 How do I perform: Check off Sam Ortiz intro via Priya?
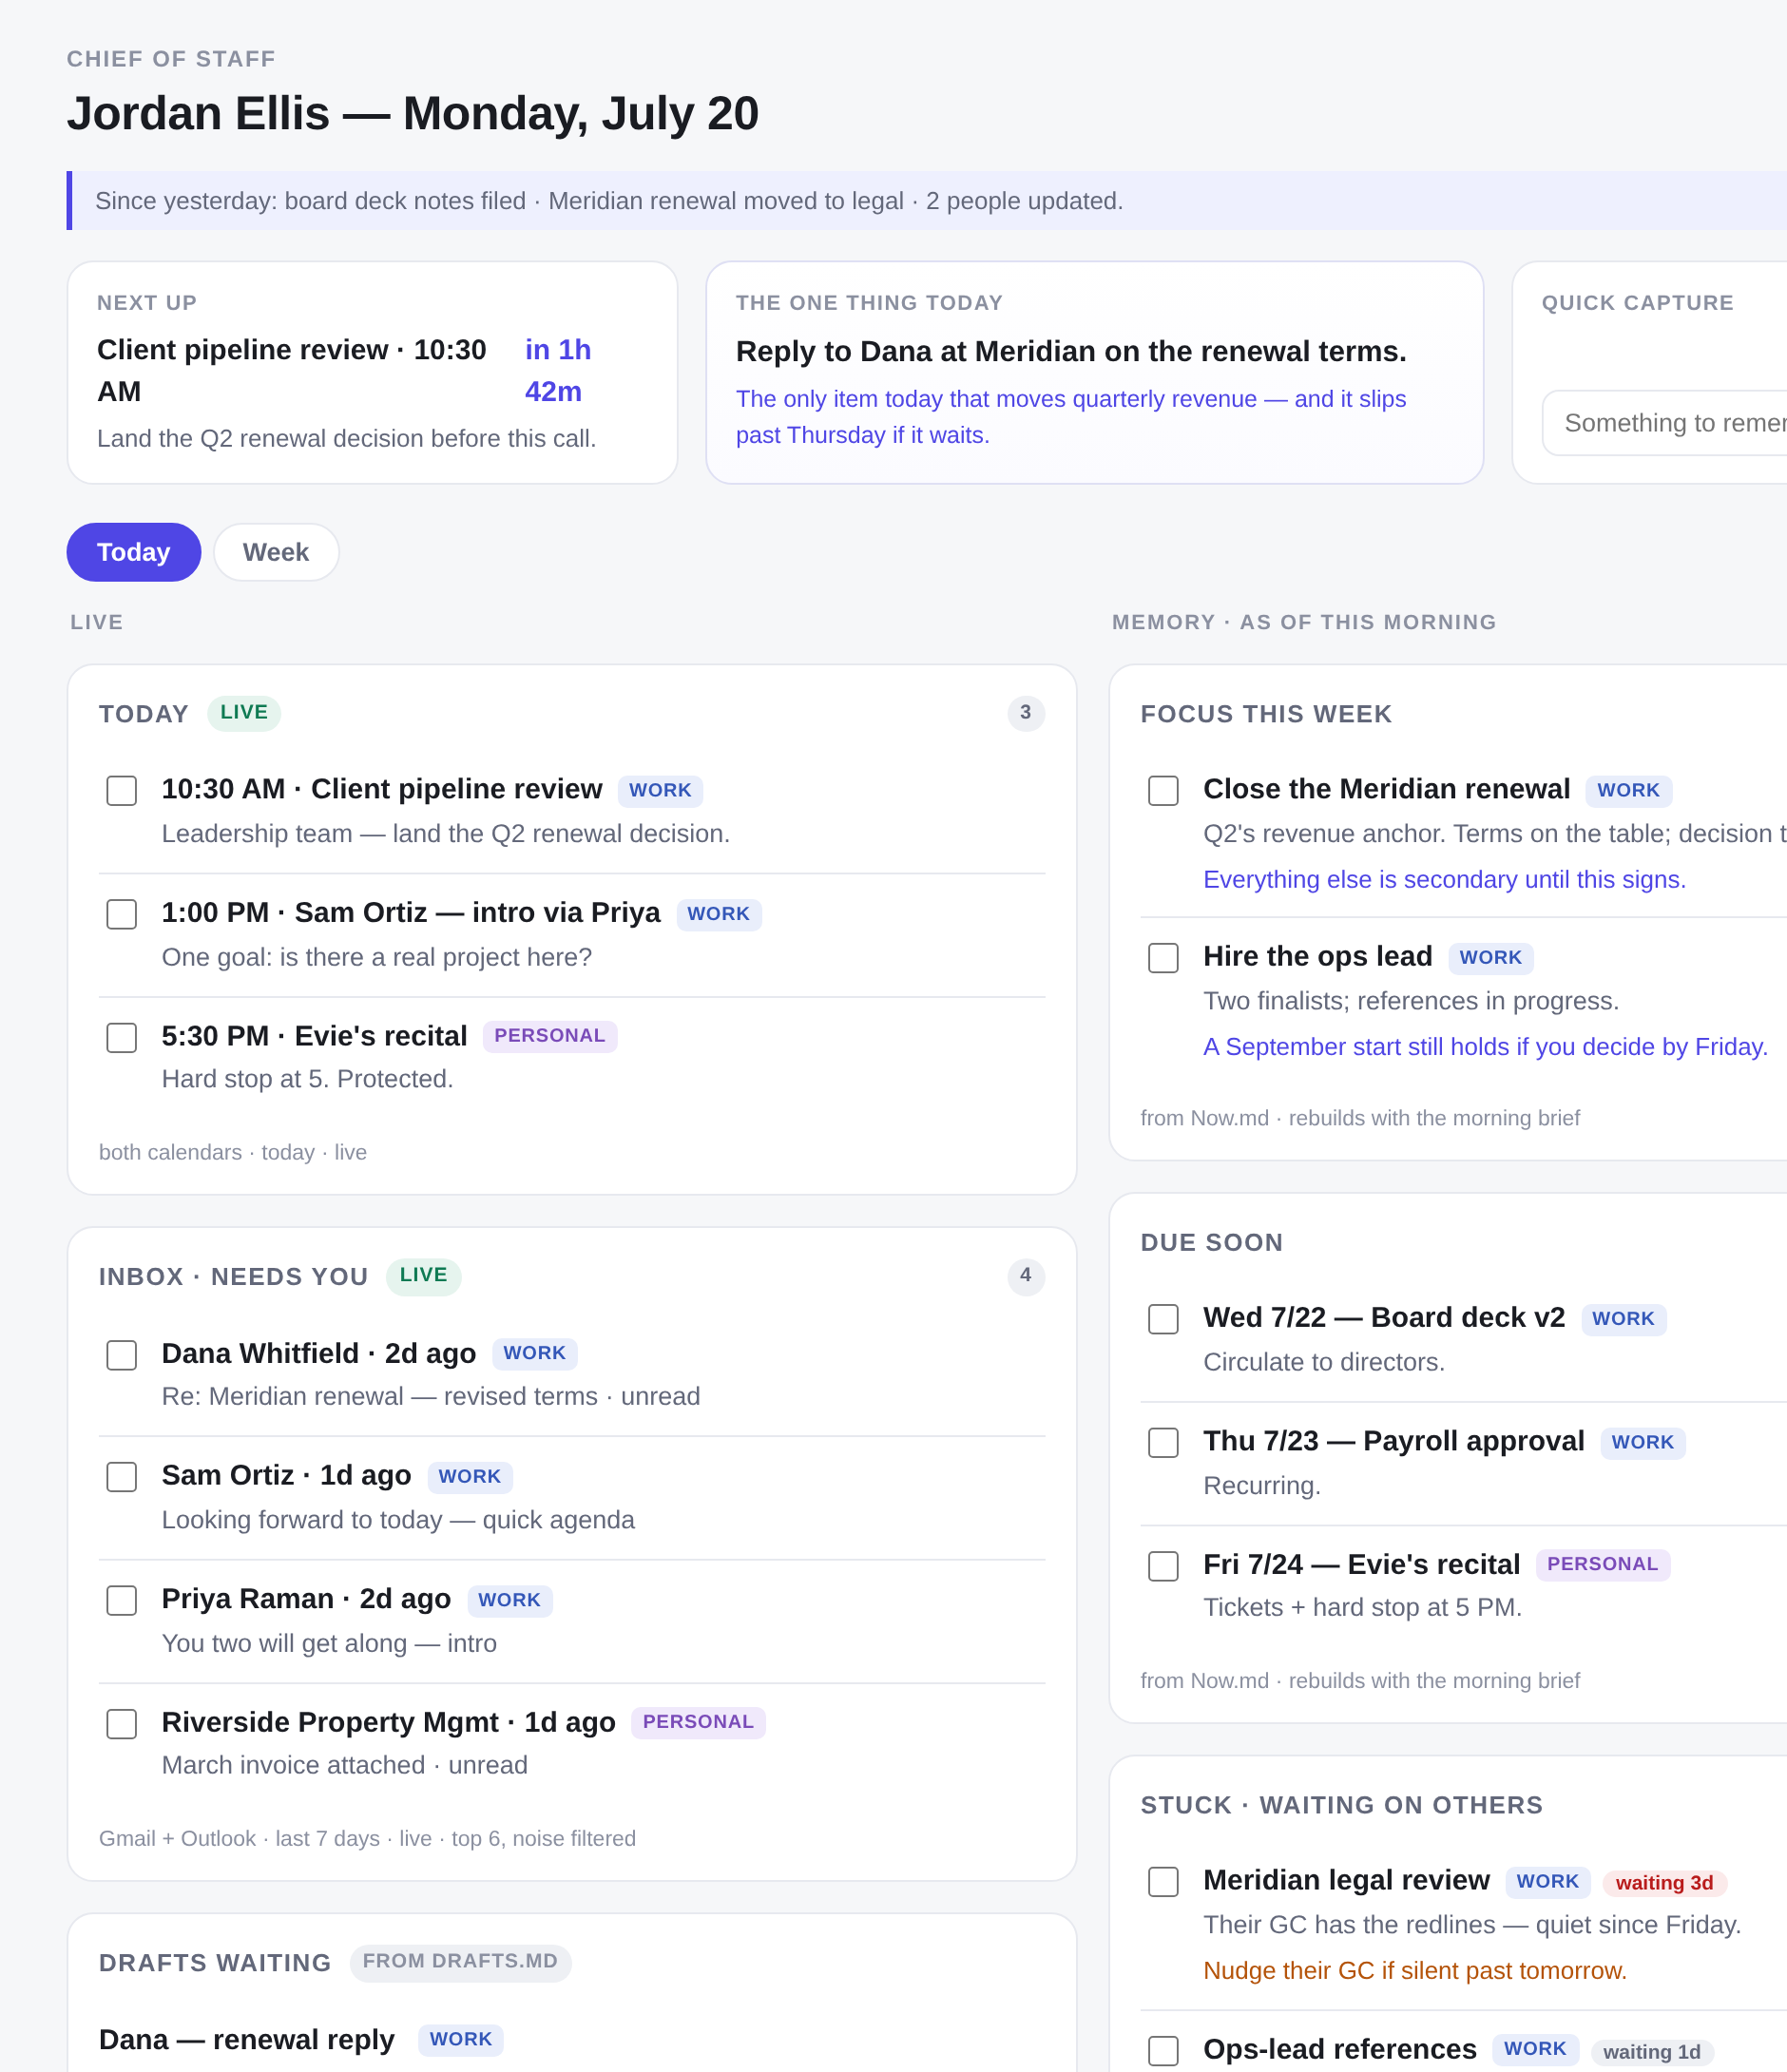[122, 914]
